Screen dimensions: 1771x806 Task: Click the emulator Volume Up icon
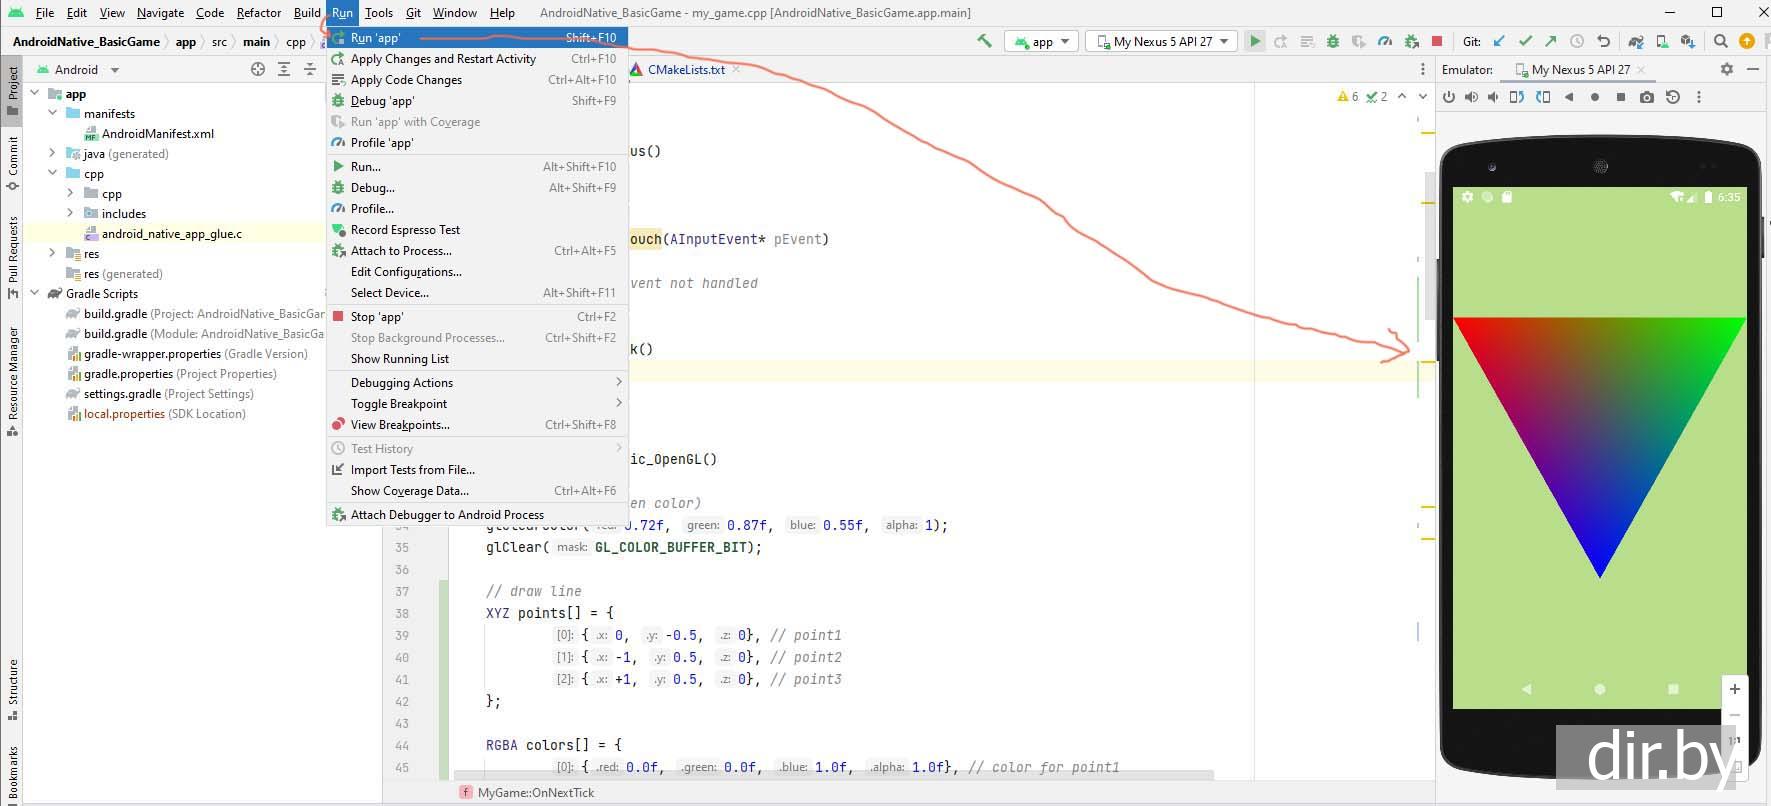tap(1471, 97)
